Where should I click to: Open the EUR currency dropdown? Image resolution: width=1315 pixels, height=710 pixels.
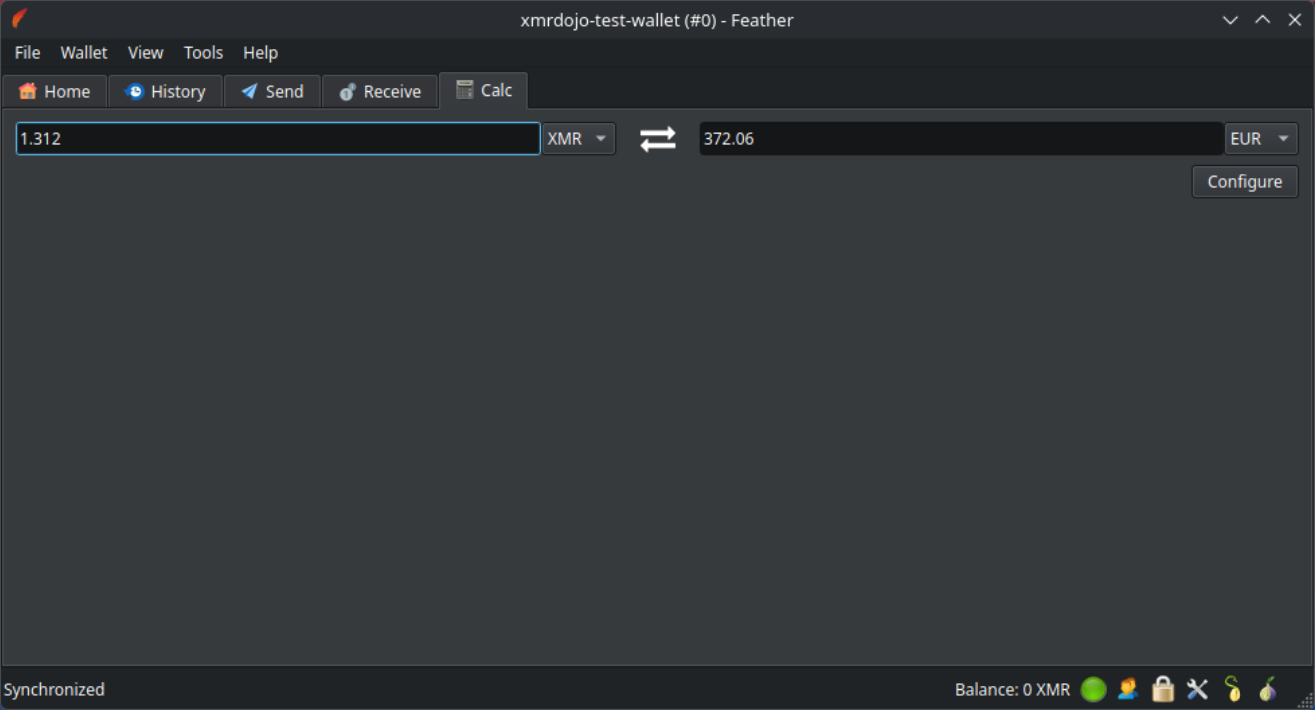tap(1261, 139)
